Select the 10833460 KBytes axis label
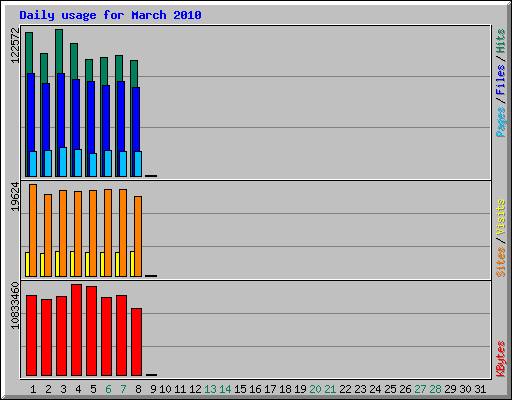This screenshot has height=400, width=512. 15,305
